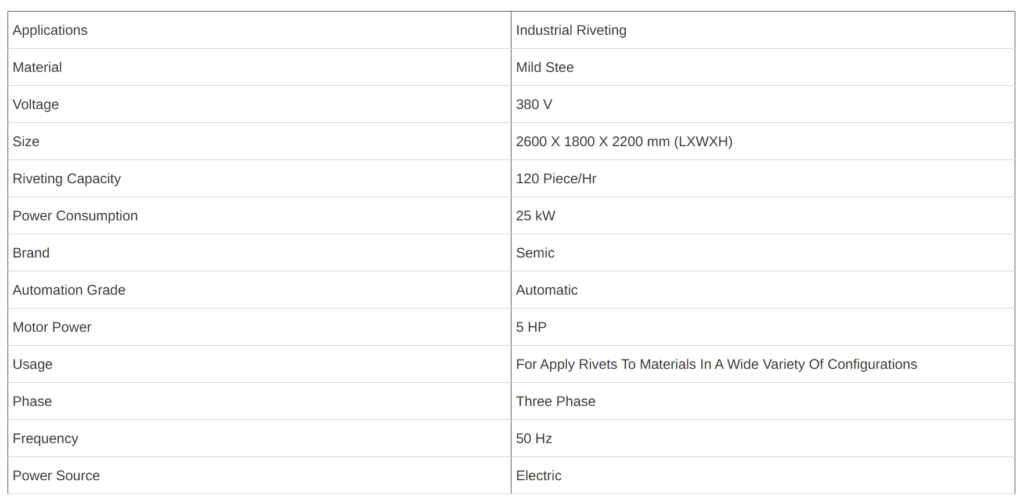Screen dimensions: 1024x504
Task: Select the 120 Piece/Hr value
Action: point(556,178)
